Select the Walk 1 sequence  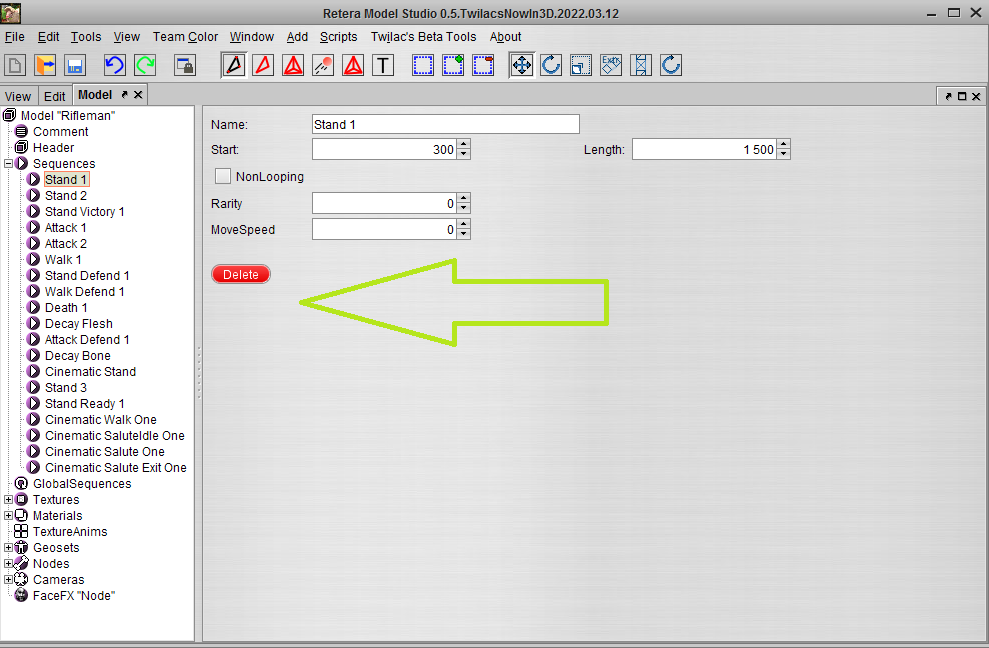63,259
